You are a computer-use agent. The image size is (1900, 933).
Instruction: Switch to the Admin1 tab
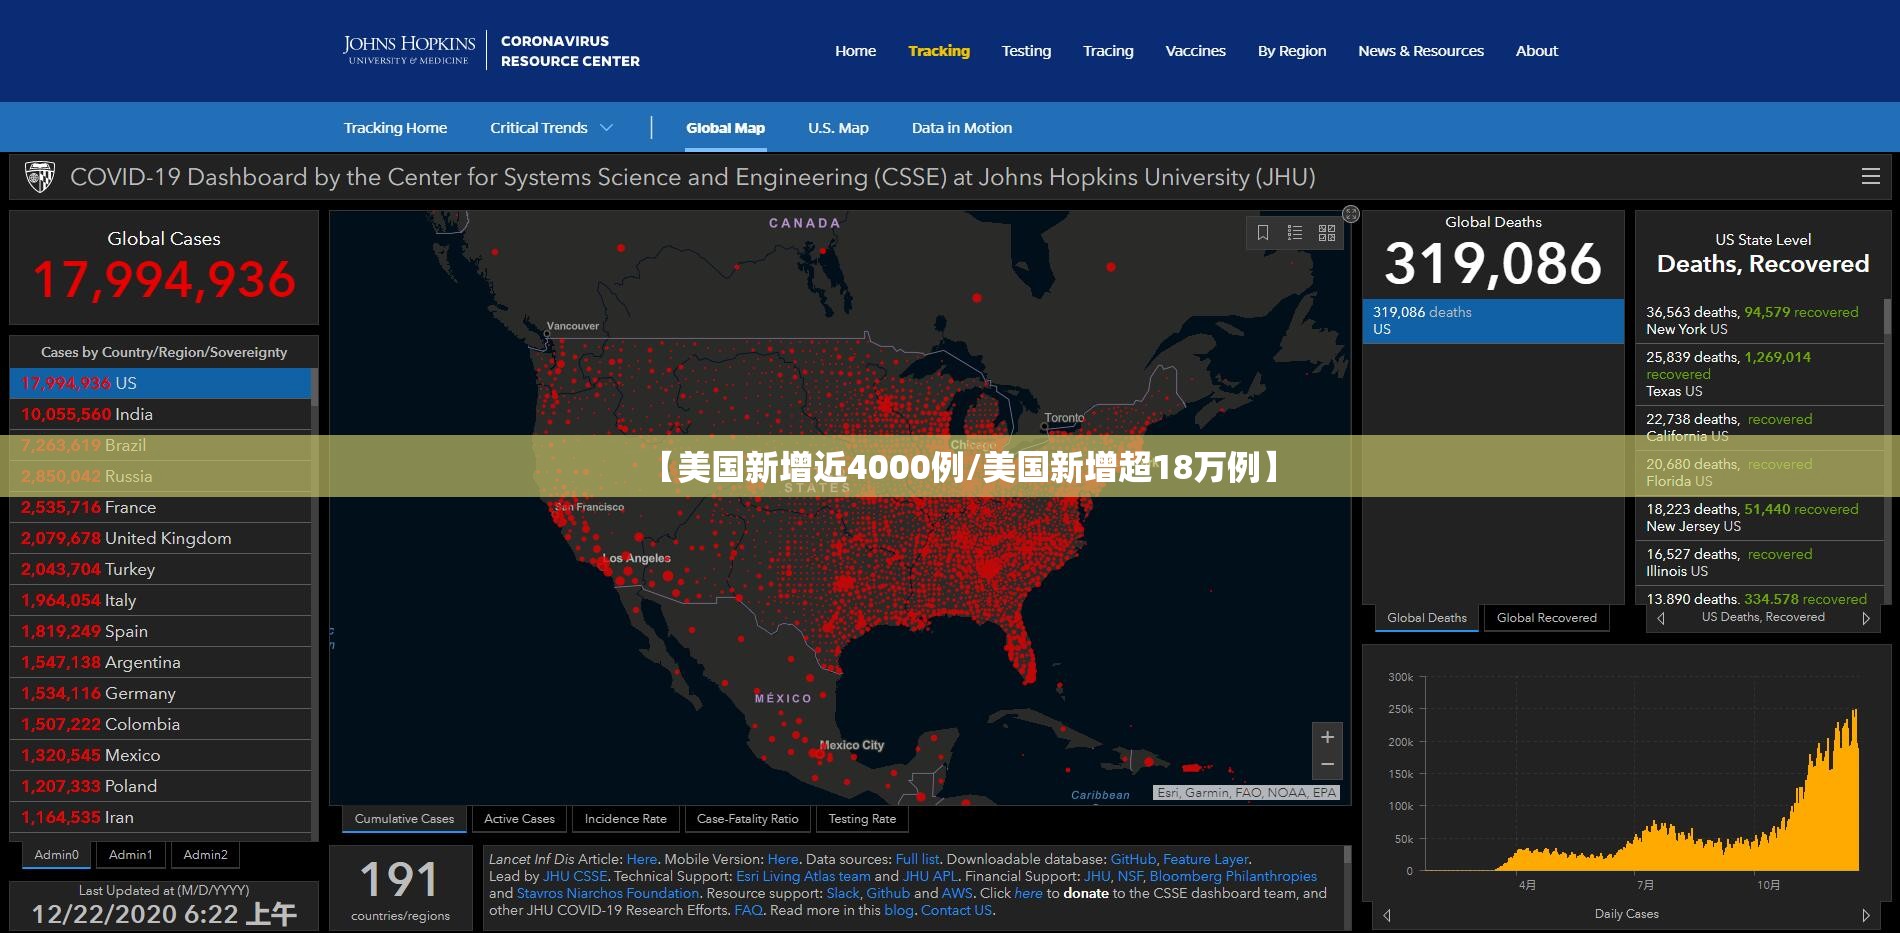[x=131, y=855]
